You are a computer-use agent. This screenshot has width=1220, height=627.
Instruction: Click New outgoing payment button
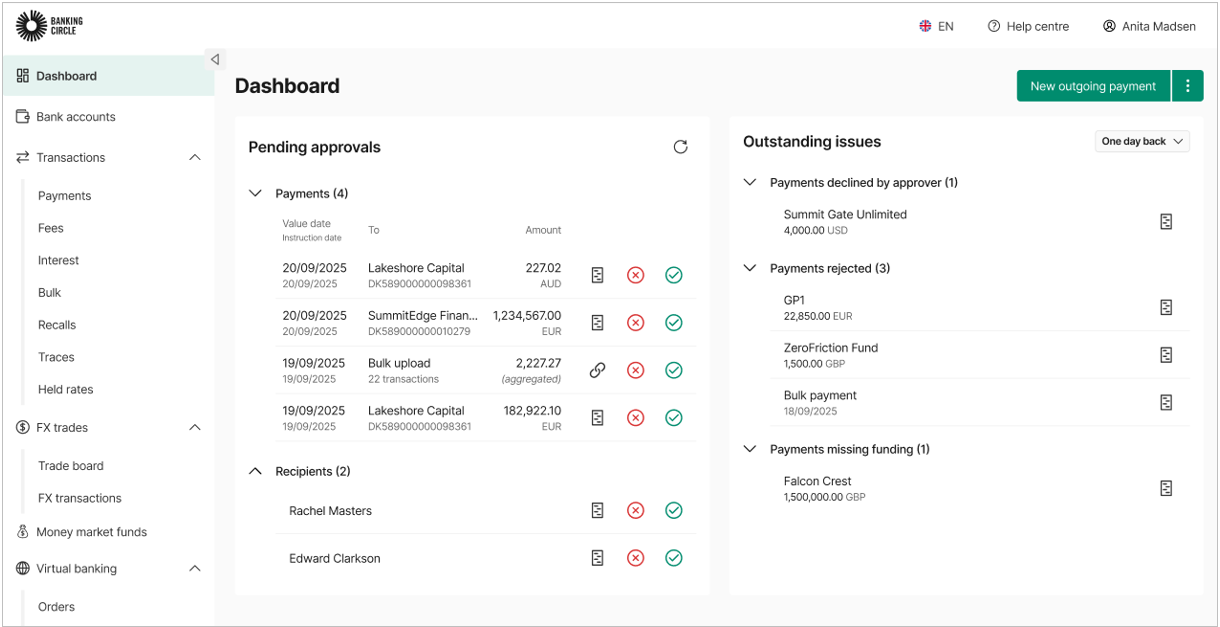(x=1093, y=86)
